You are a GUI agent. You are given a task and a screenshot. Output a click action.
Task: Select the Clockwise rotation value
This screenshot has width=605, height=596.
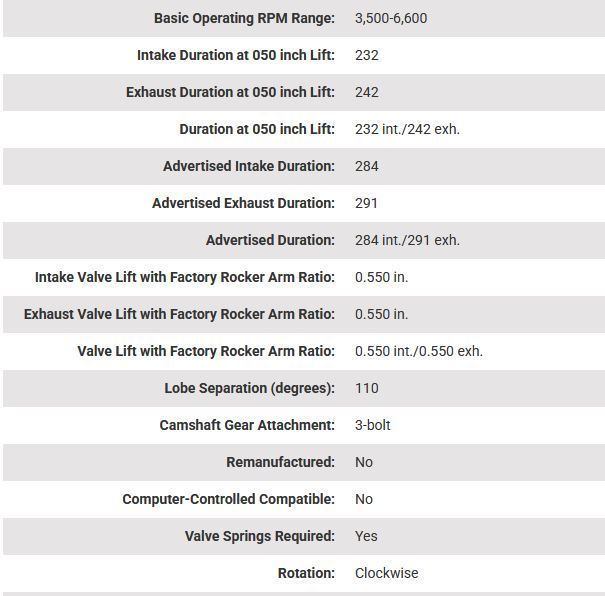(x=387, y=573)
